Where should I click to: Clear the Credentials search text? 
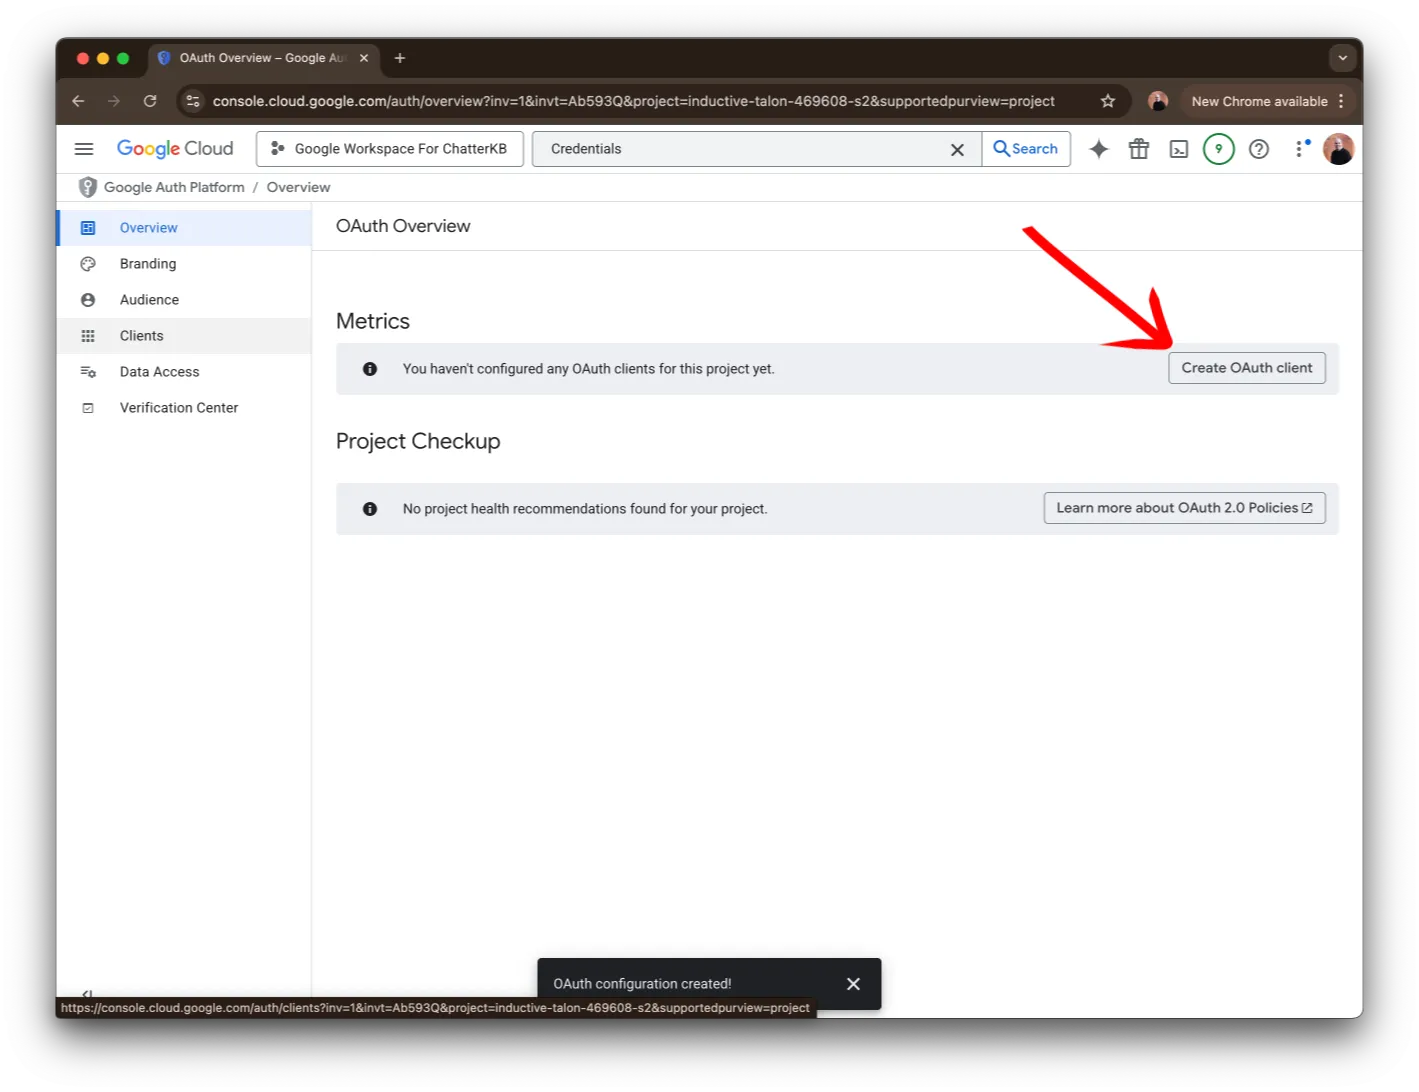tap(957, 149)
